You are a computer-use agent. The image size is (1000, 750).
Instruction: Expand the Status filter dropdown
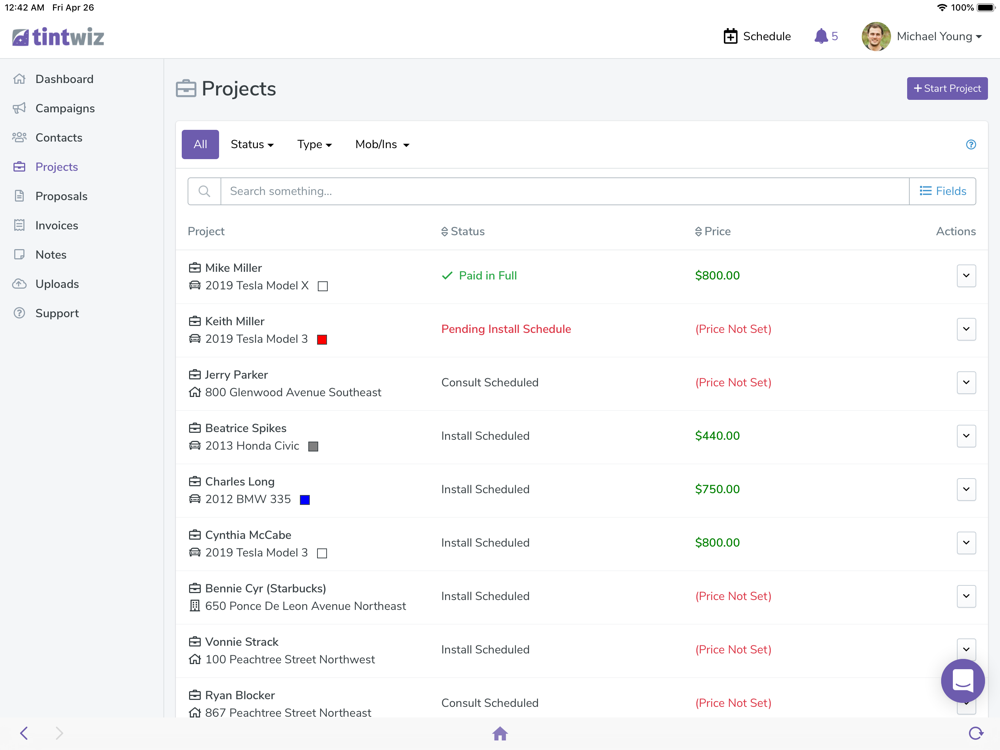(252, 145)
